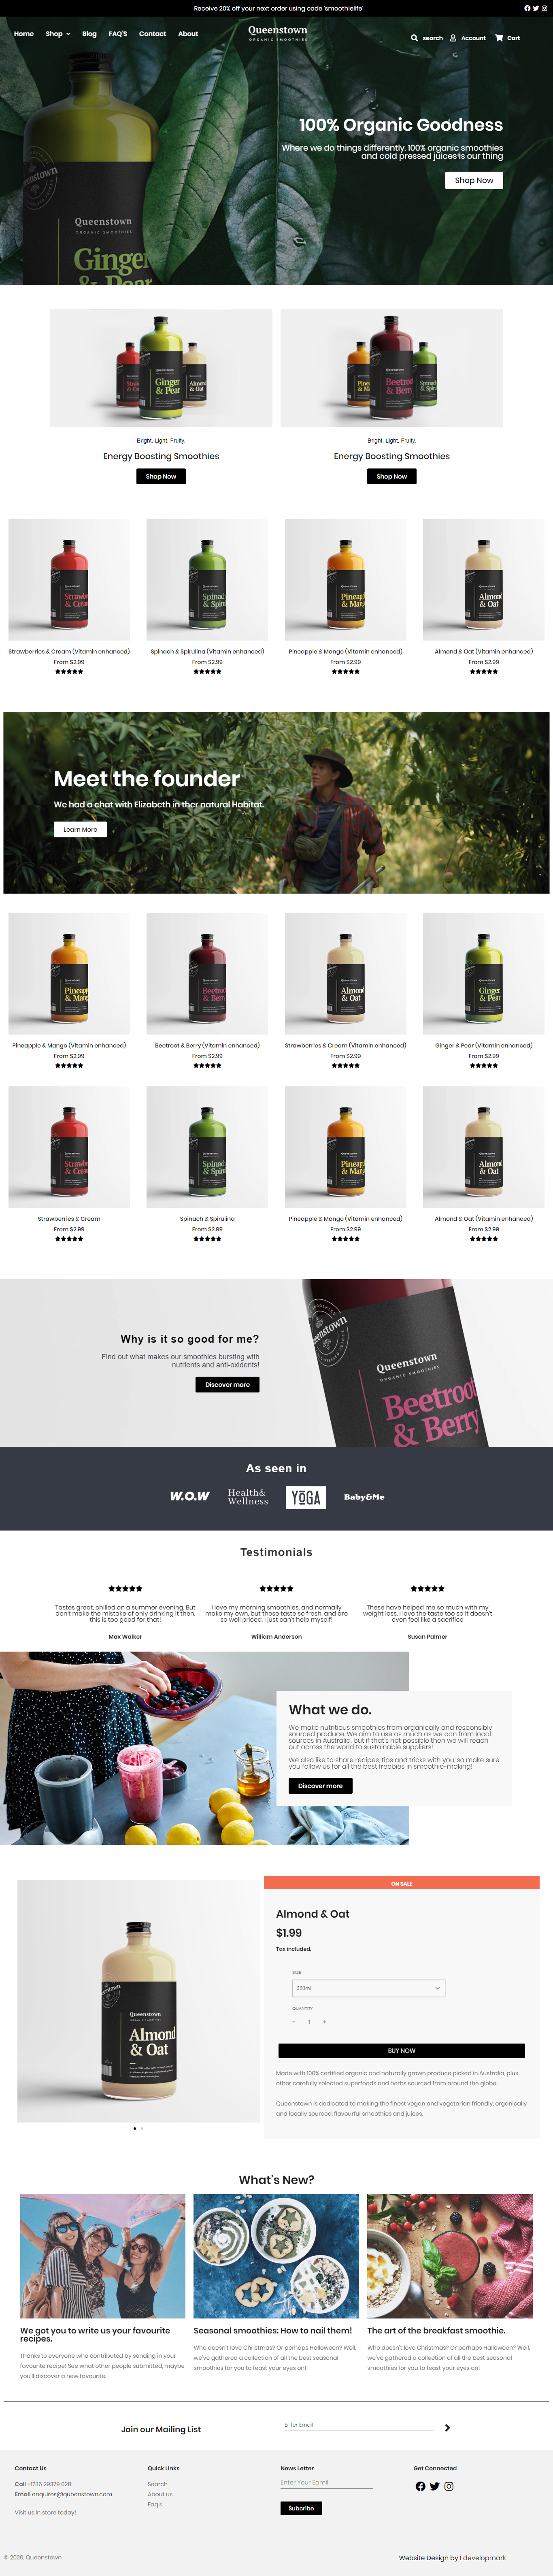This screenshot has height=2576, width=553.
Task: Click the footer Instagram icon
Action: coord(449,2486)
